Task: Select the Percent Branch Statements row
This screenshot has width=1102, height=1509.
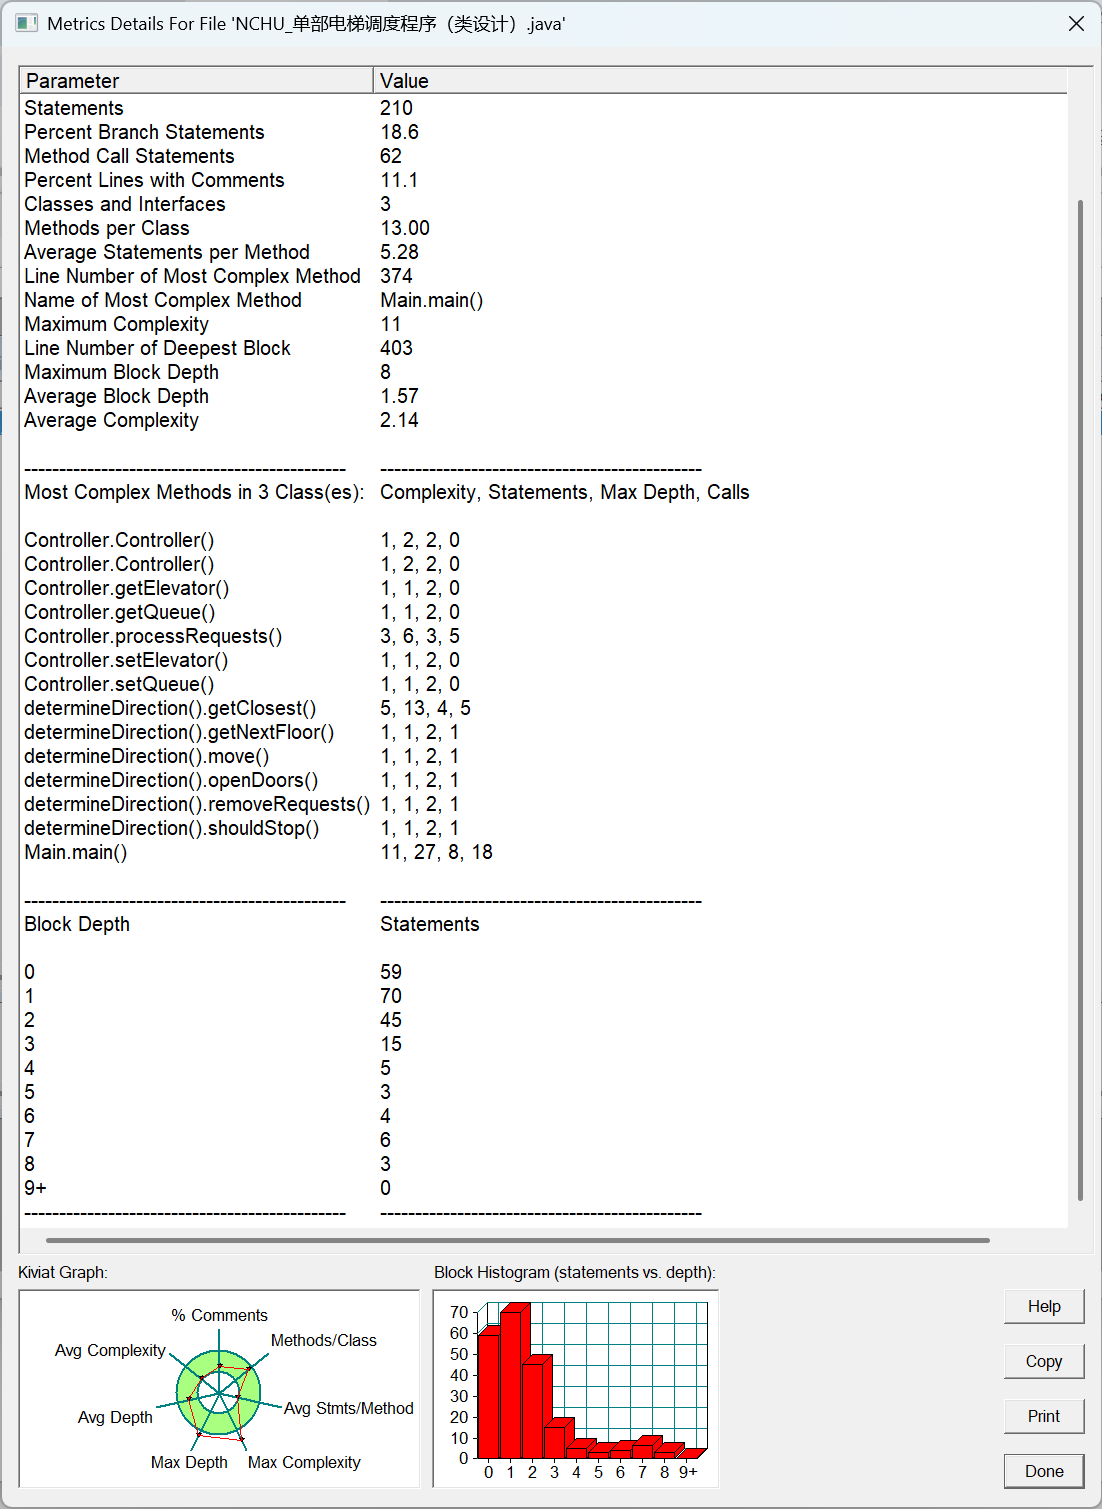Action: pyautogui.click(x=543, y=132)
